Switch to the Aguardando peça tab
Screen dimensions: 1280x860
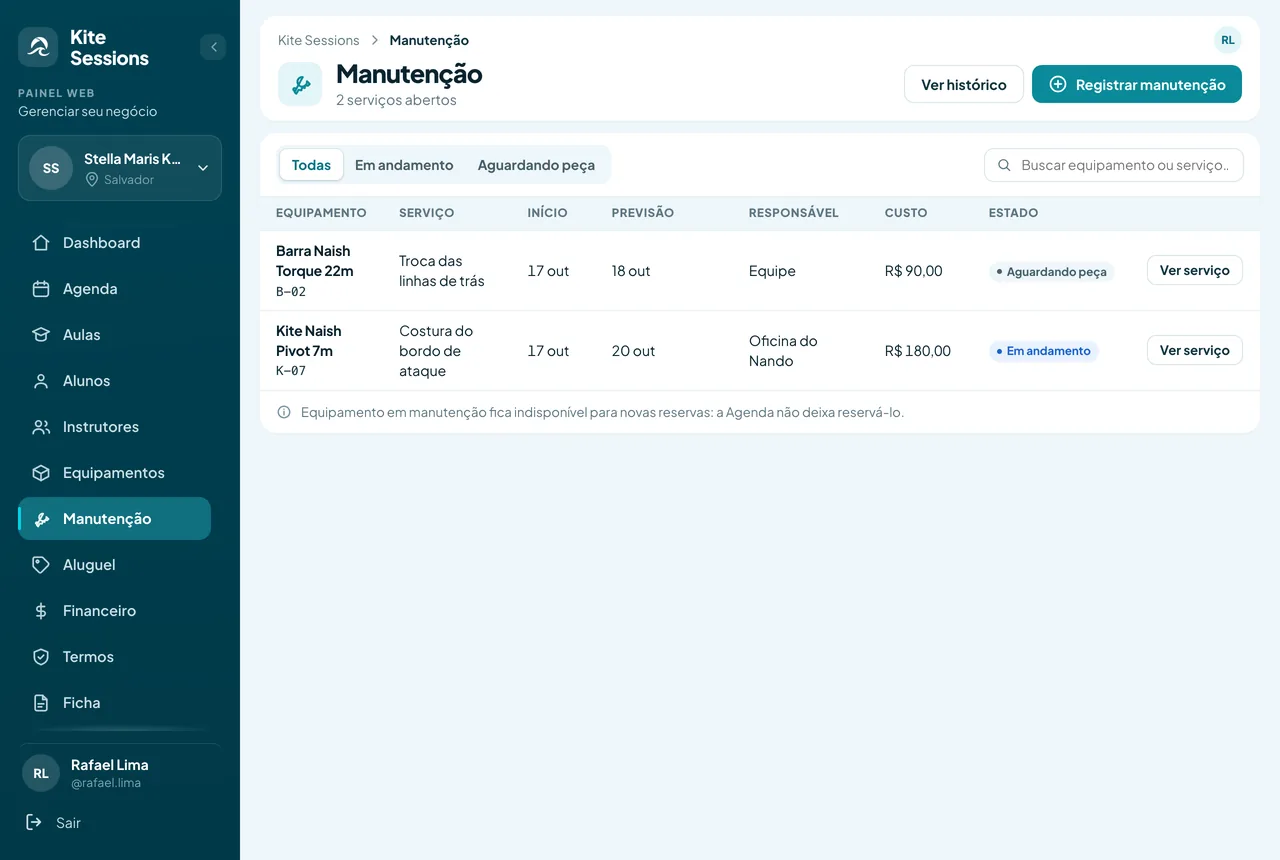click(536, 165)
